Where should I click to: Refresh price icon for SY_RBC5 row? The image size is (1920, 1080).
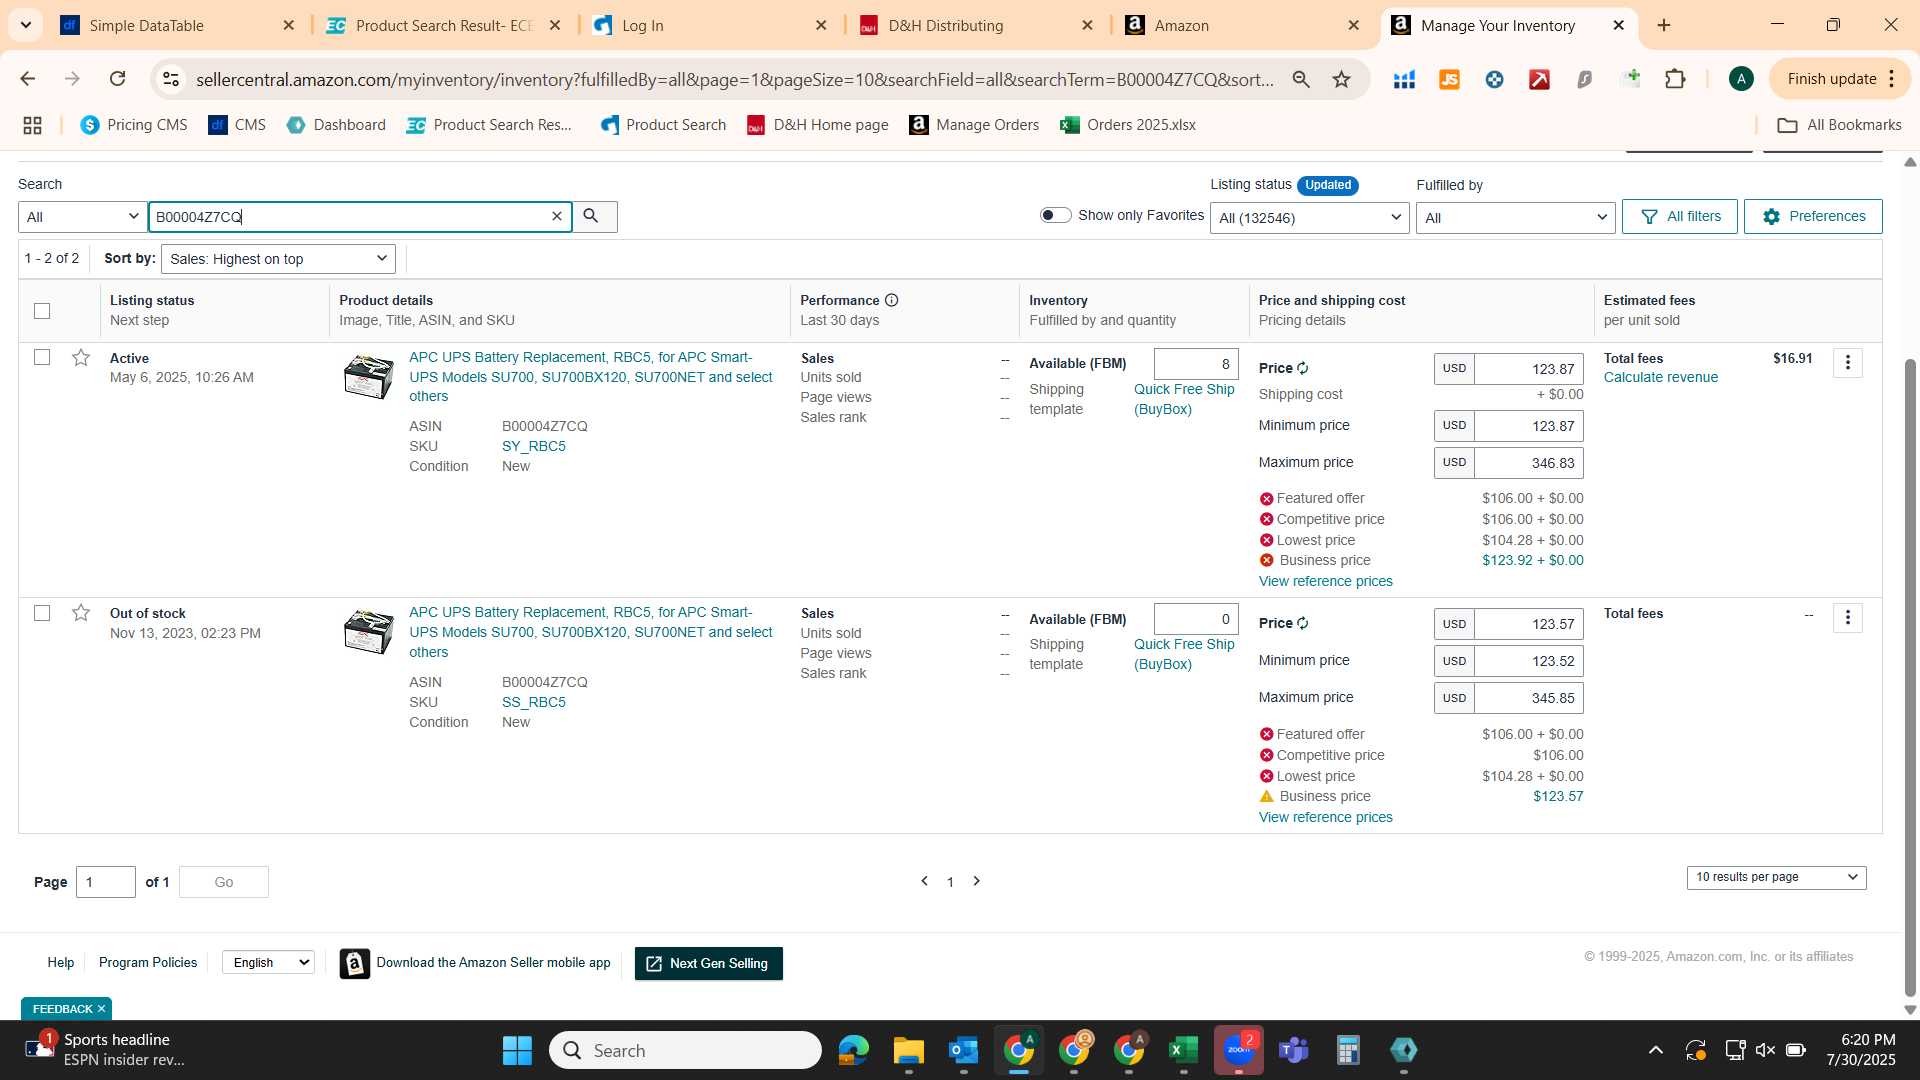tap(1303, 368)
